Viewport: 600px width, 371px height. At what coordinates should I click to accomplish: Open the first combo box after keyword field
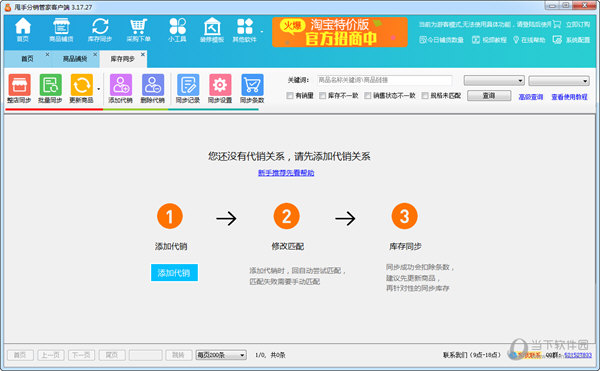coord(494,80)
